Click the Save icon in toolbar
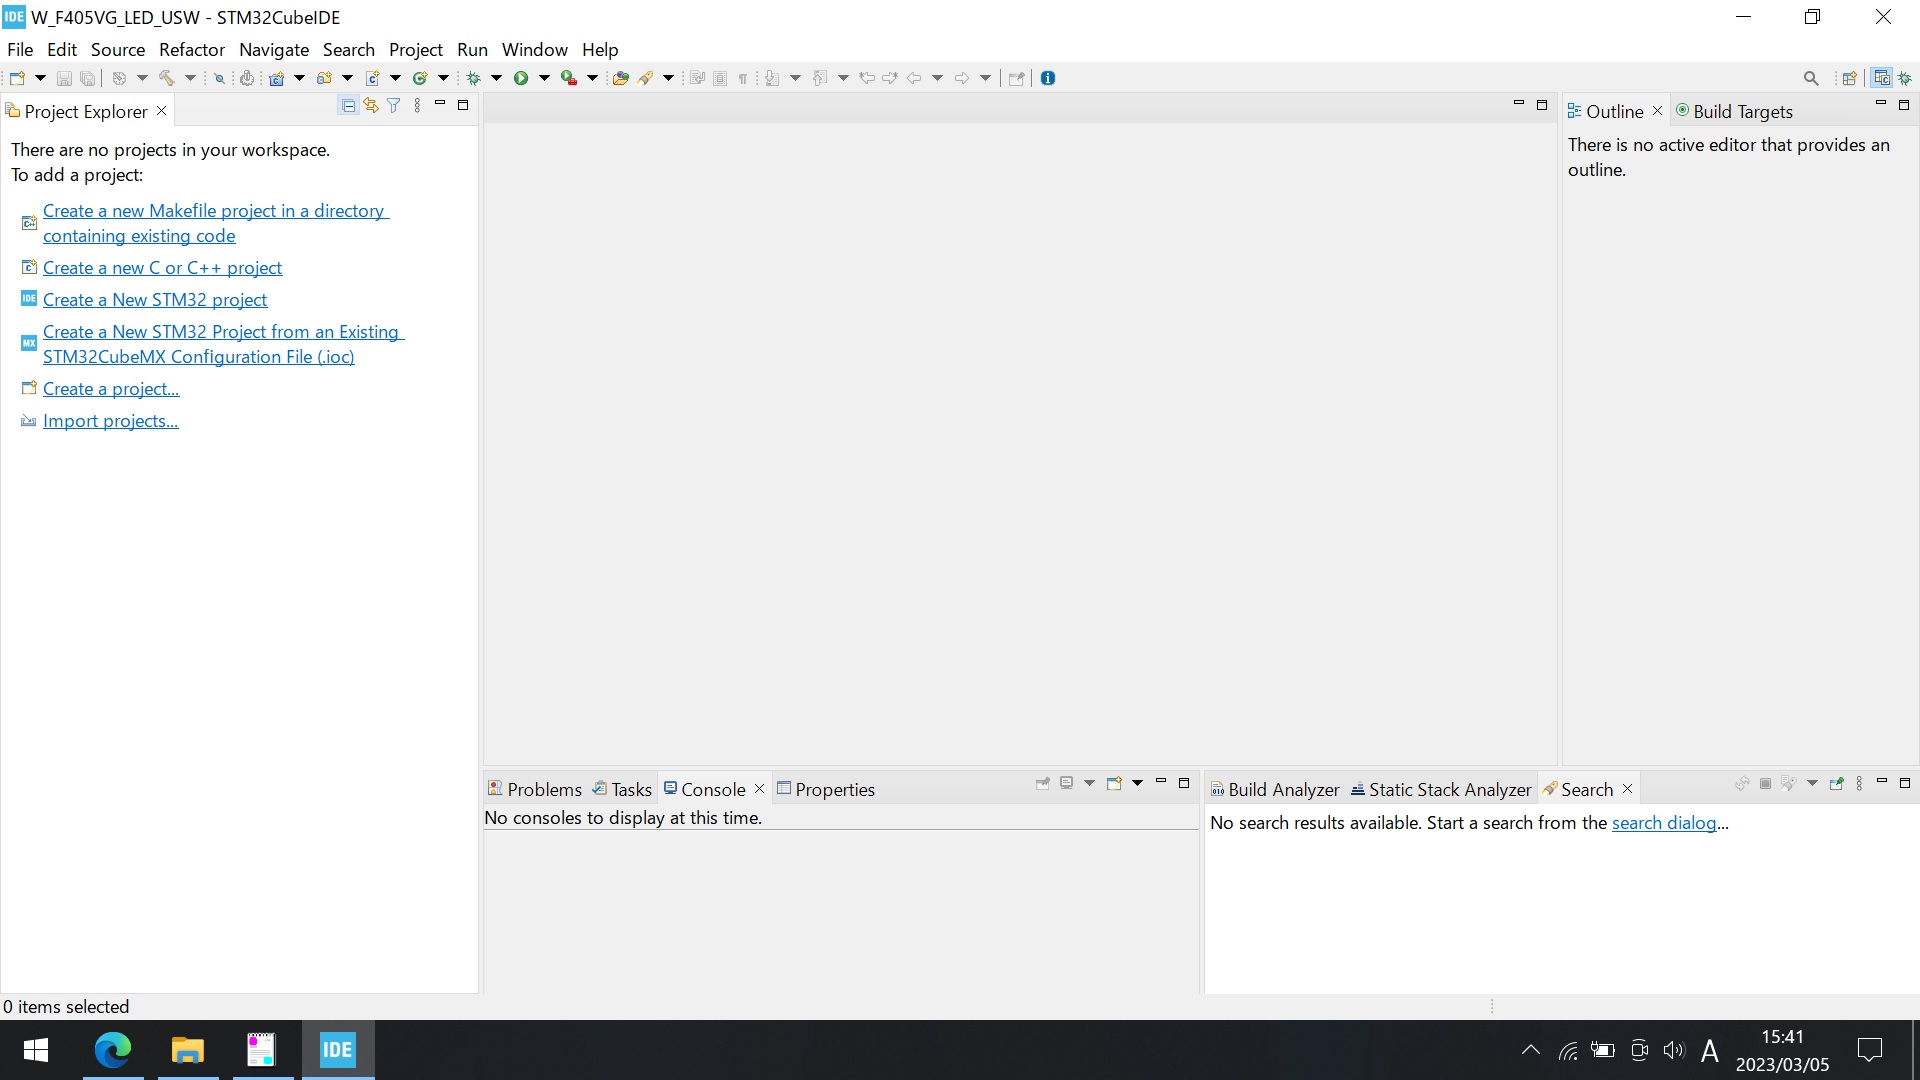Image resolution: width=1920 pixels, height=1080 pixels. 64,78
